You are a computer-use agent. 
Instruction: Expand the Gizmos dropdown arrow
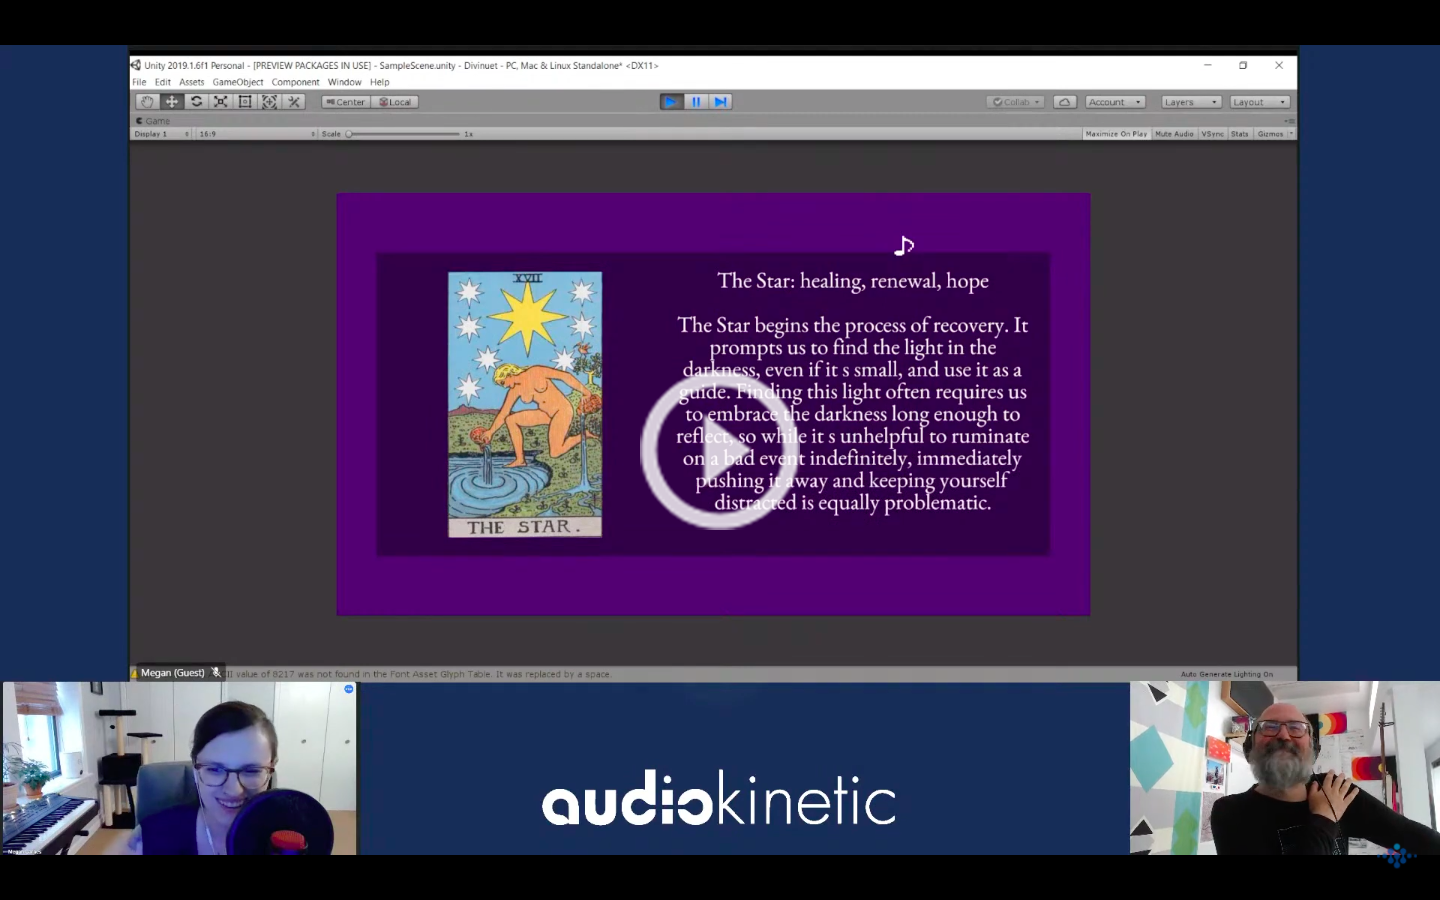[1291, 134]
